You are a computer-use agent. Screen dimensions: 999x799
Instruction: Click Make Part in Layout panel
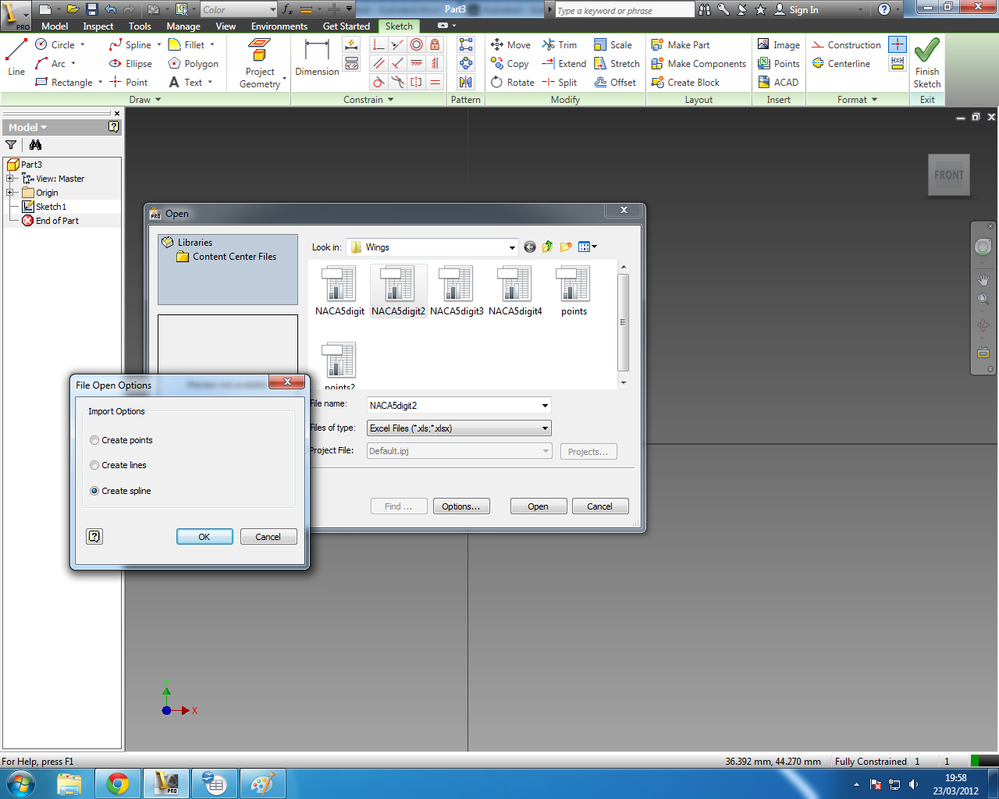point(680,45)
